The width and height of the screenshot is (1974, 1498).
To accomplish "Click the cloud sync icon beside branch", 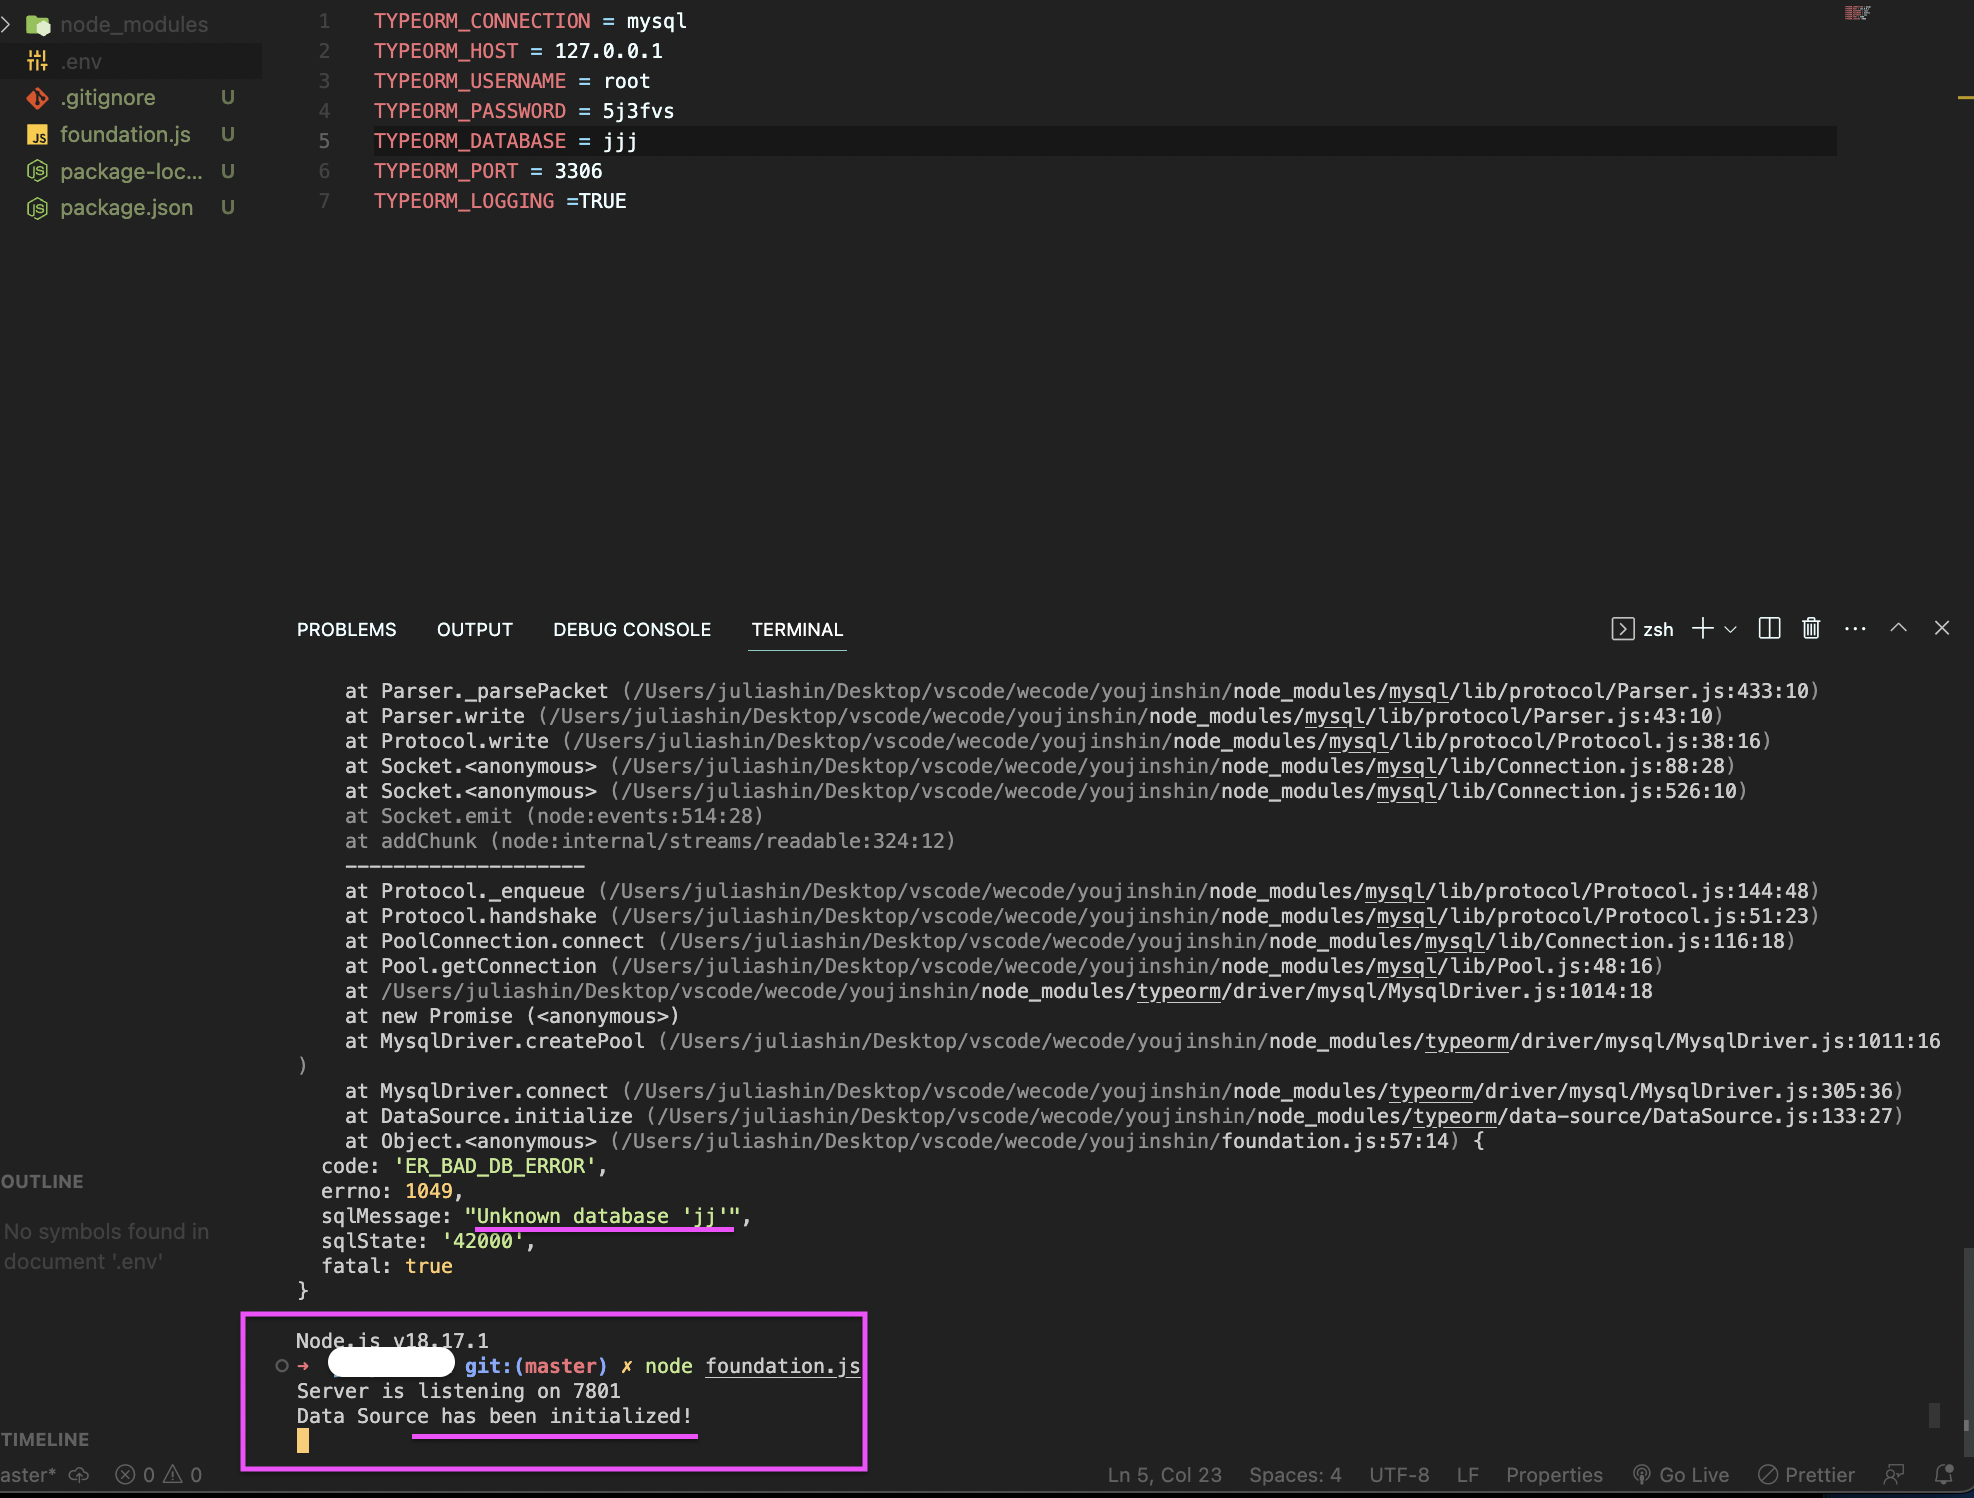I will [79, 1474].
